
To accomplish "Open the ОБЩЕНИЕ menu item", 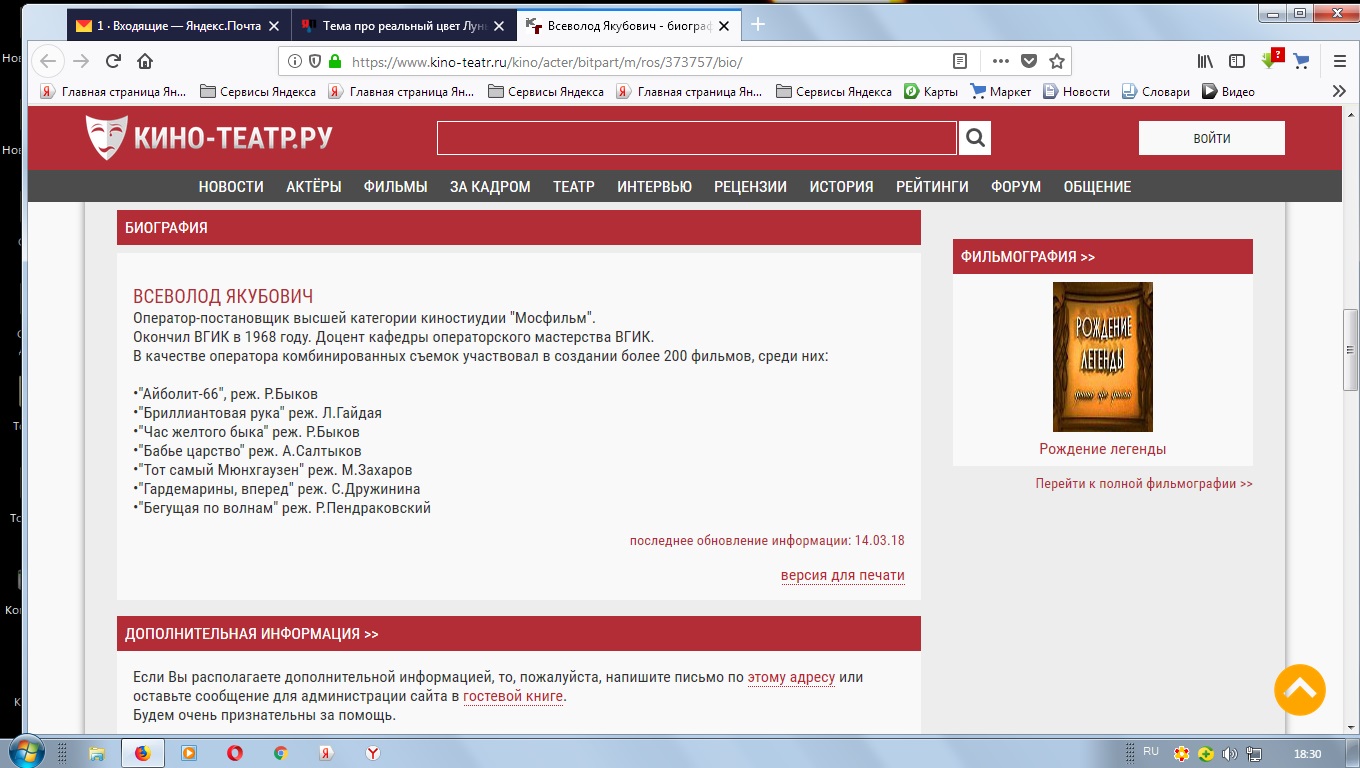I will [1097, 187].
